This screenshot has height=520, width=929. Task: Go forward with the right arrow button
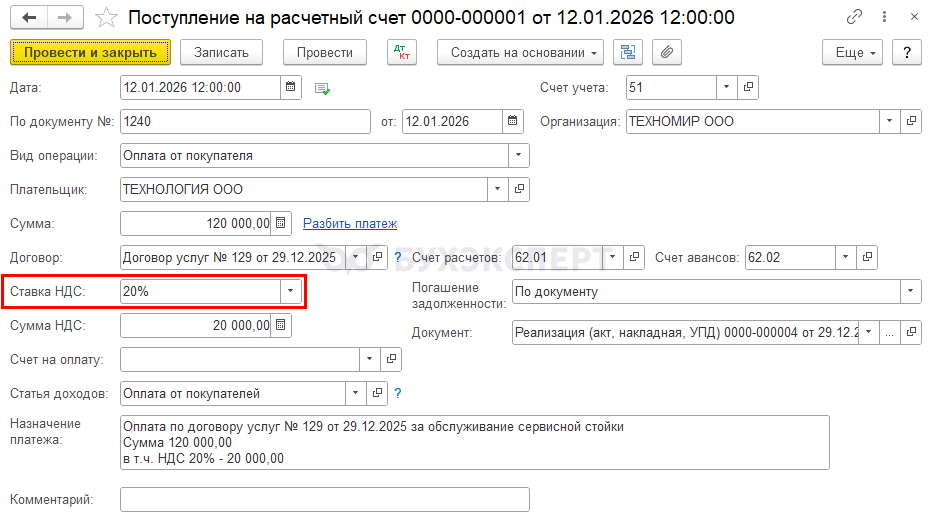(x=65, y=18)
